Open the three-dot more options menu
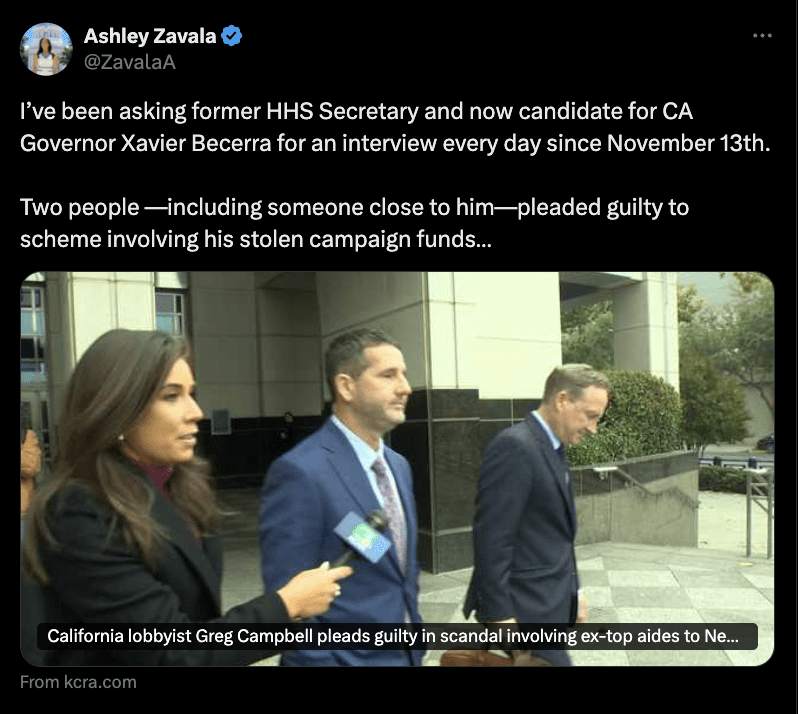Viewport: 798px width, 714px height. 762,36
